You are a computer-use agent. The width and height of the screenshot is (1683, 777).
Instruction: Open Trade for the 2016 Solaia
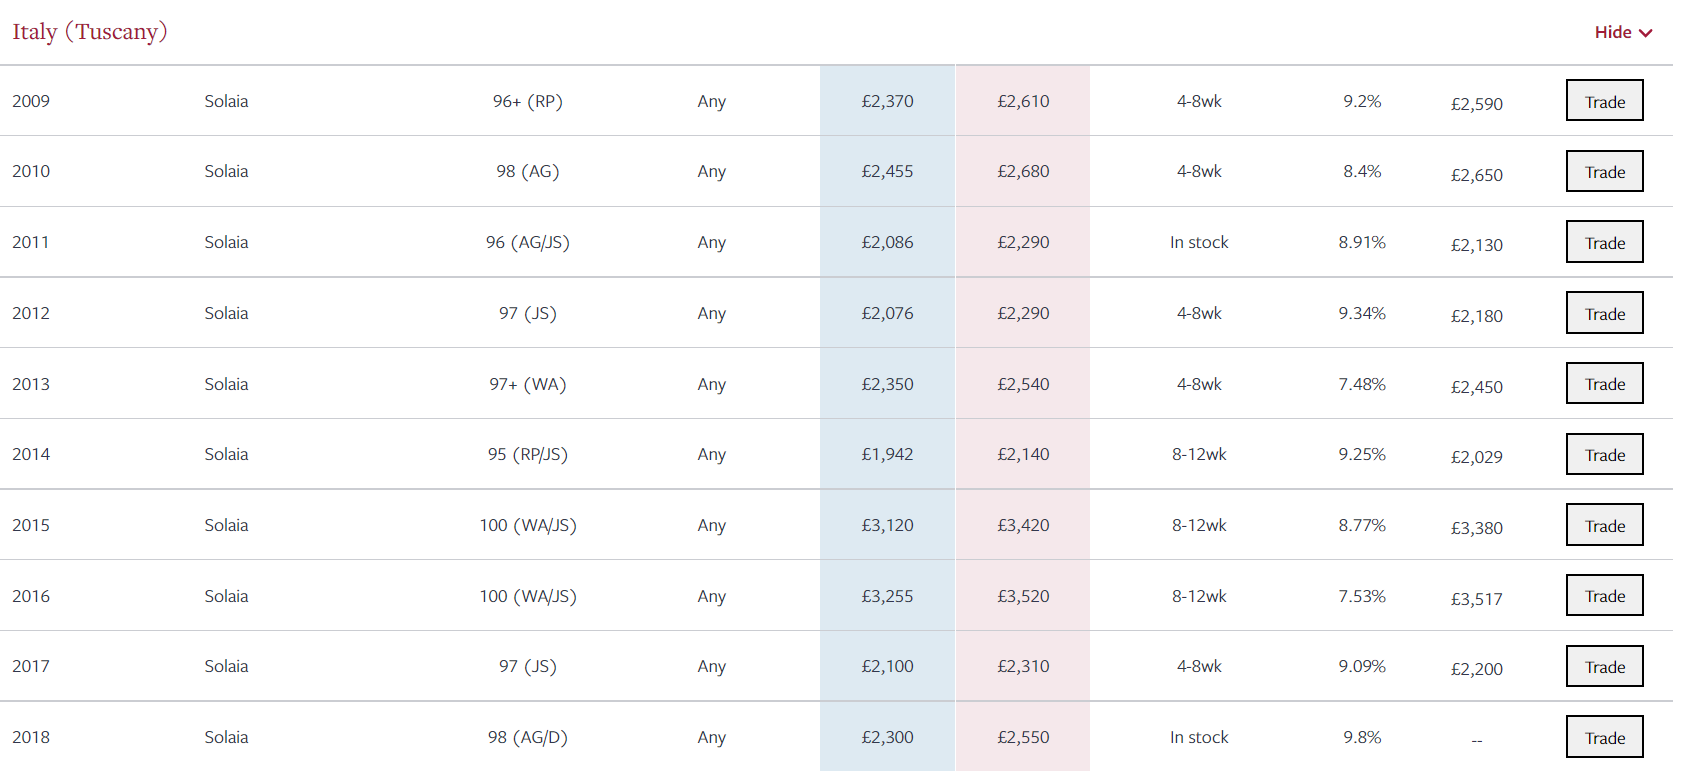click(1604, 595)
